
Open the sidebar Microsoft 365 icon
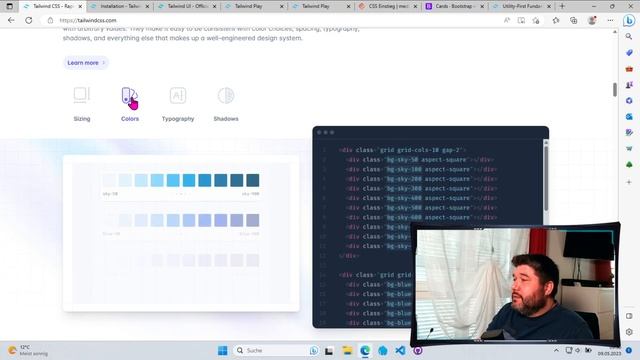(x=629, y=100)
